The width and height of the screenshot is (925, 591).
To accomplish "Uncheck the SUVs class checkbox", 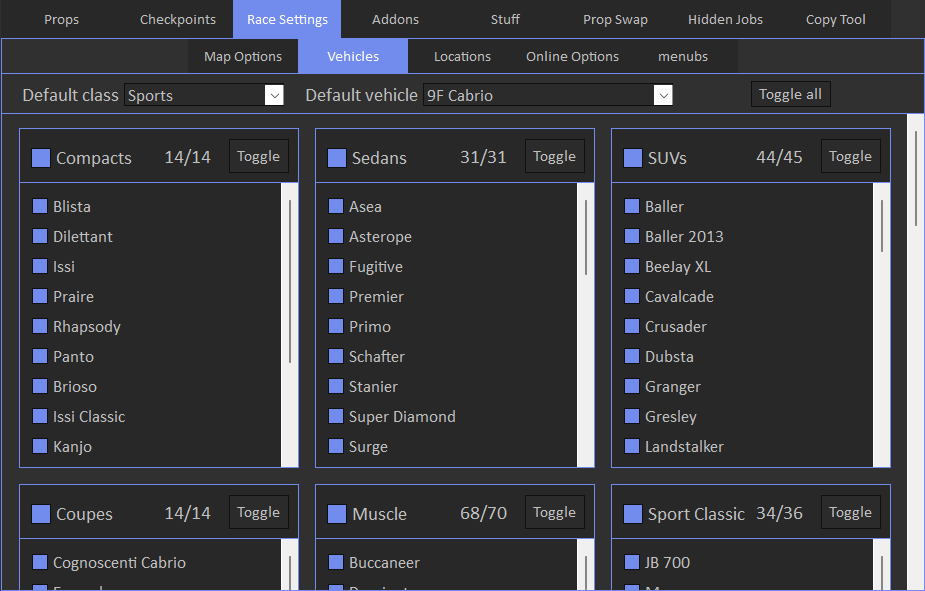I will 633,158.
